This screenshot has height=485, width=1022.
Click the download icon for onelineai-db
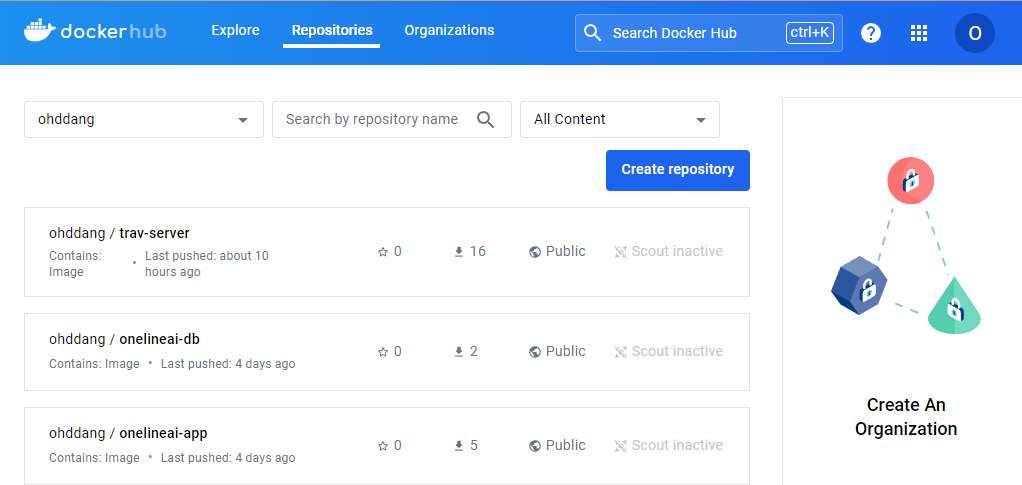click(459, 352)
